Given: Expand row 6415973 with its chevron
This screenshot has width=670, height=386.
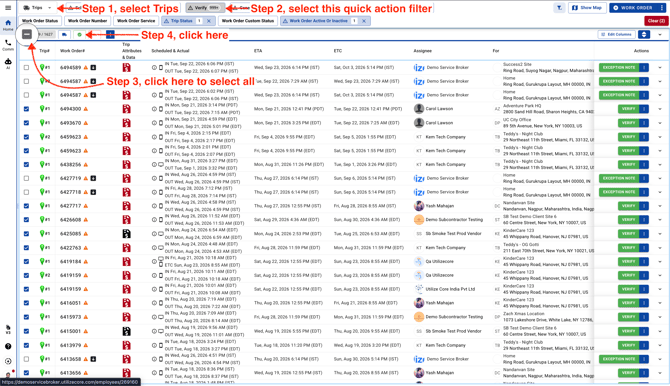Looking at the screenshot, I should click(x=660, y=317).
